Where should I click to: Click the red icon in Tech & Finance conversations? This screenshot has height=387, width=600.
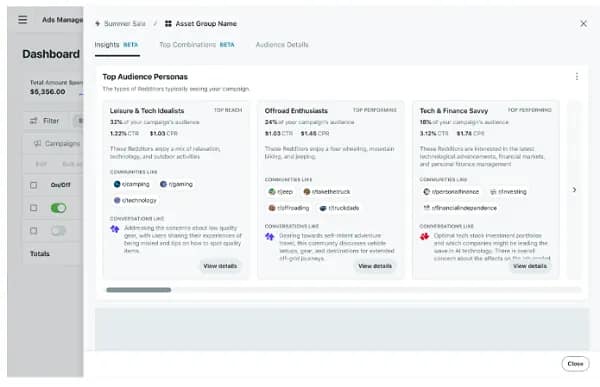coord(424,237)
